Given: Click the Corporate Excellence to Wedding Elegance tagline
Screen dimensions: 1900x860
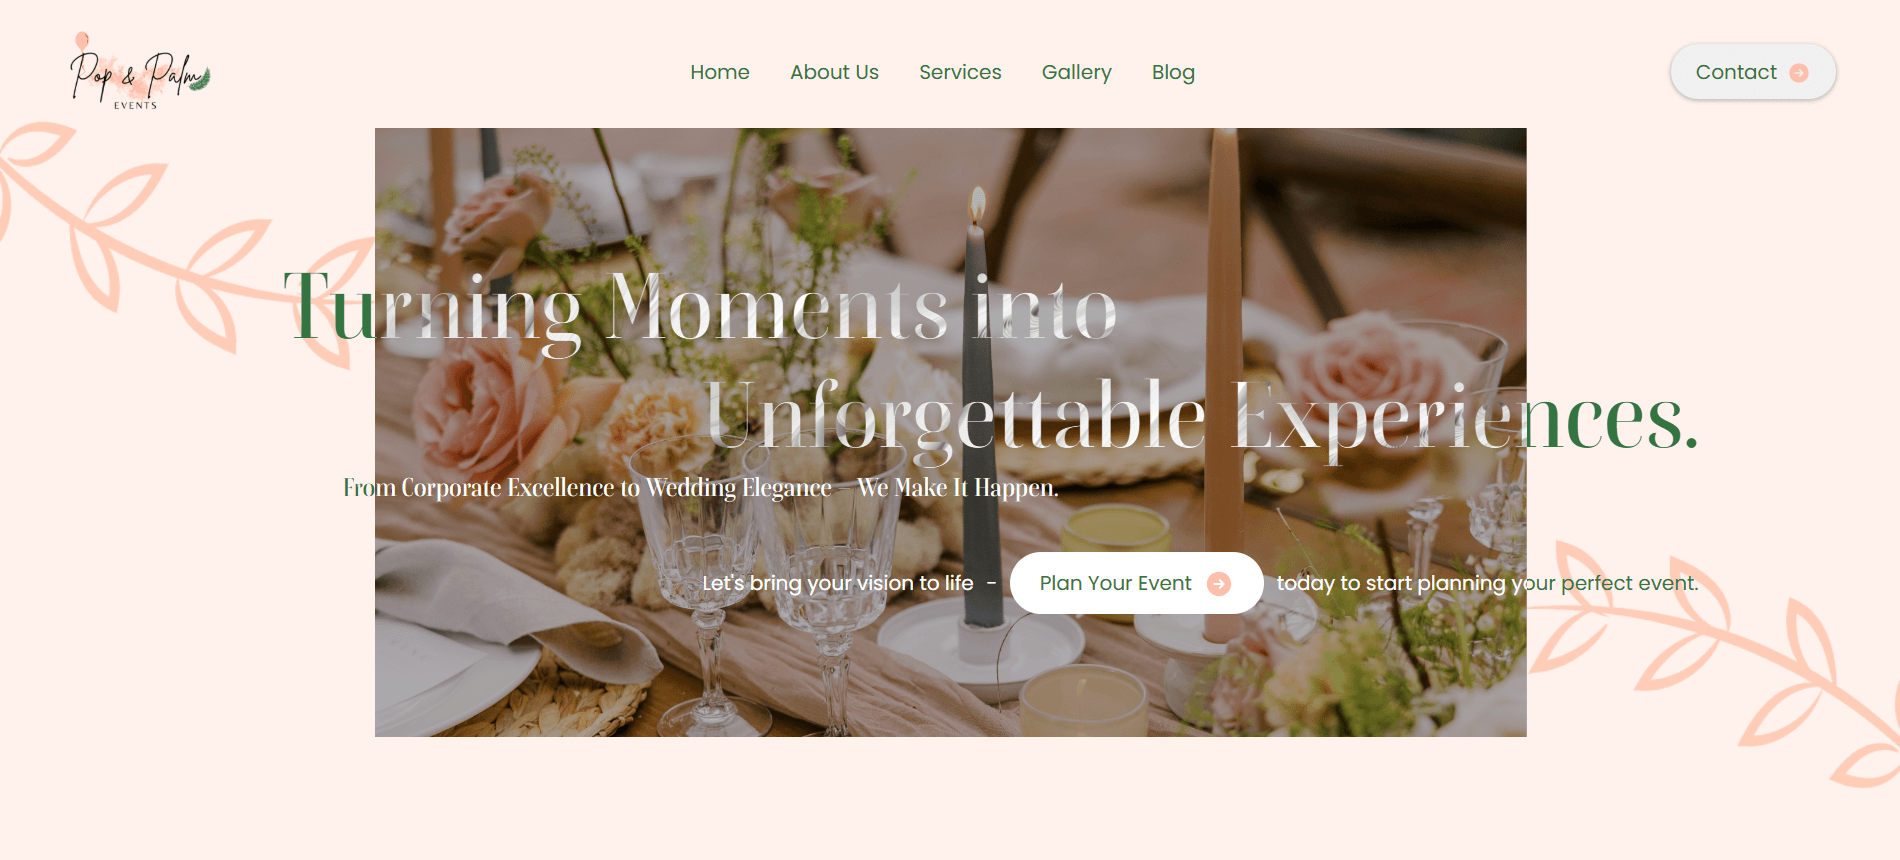Looking at the screenshot, I should pyautogui.click(x=700, y=488).
